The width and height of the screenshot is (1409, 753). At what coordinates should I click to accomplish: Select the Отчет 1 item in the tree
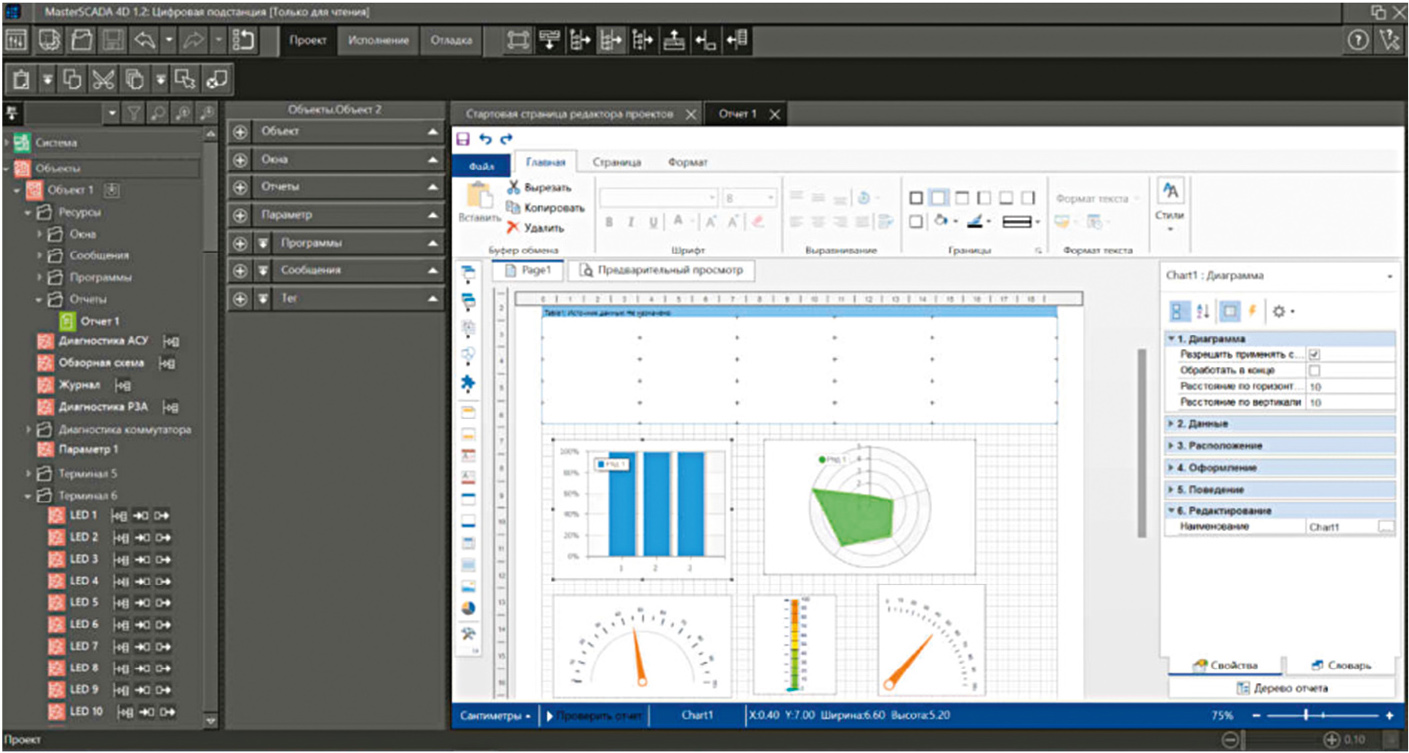tap(89, 321)
